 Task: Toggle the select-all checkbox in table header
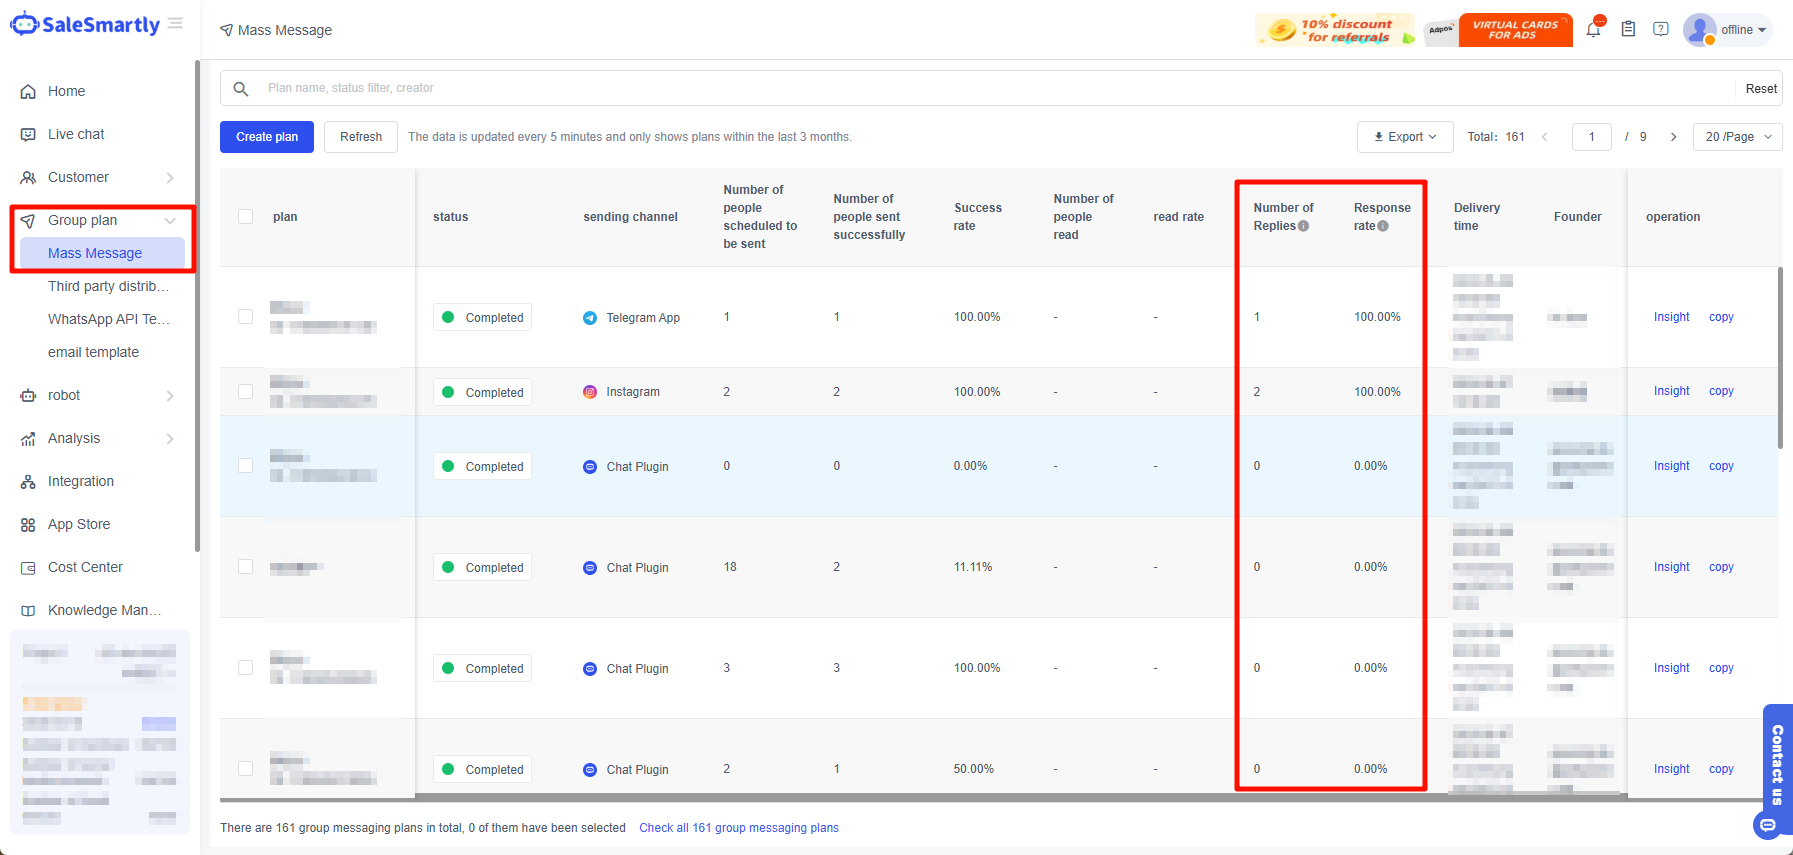(245, 217)
